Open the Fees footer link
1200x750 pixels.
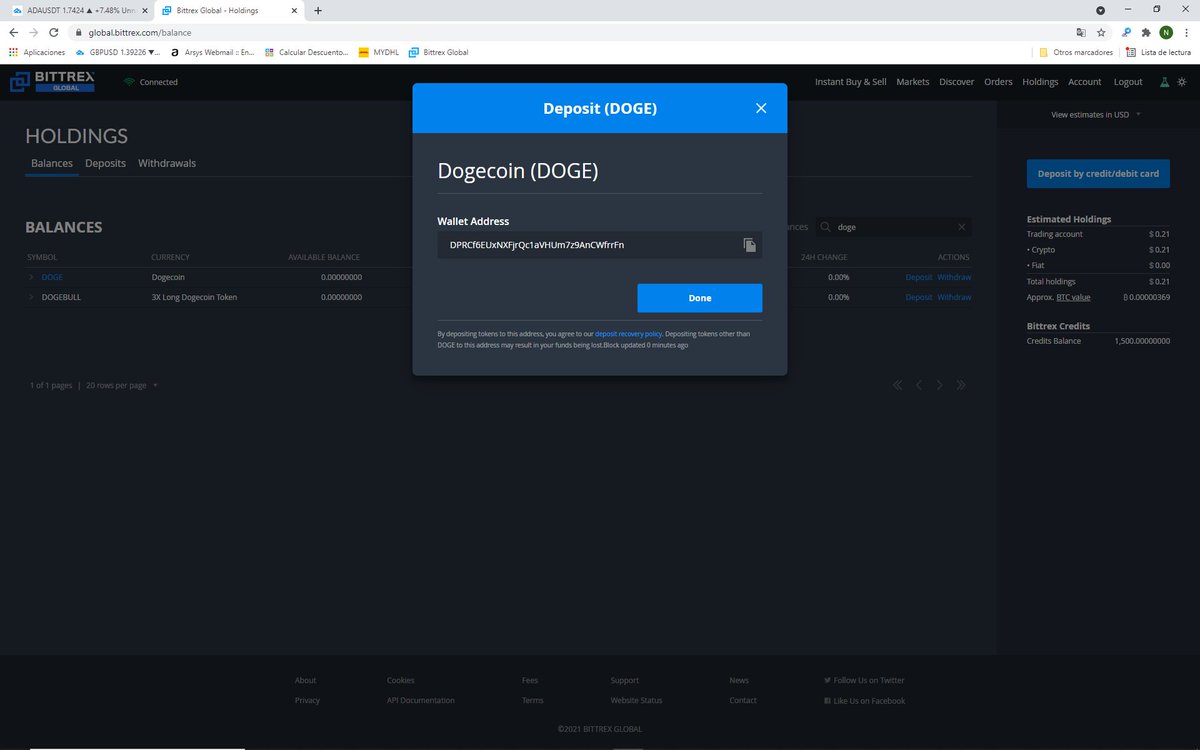pyautogui.click(x=530, y=680)
